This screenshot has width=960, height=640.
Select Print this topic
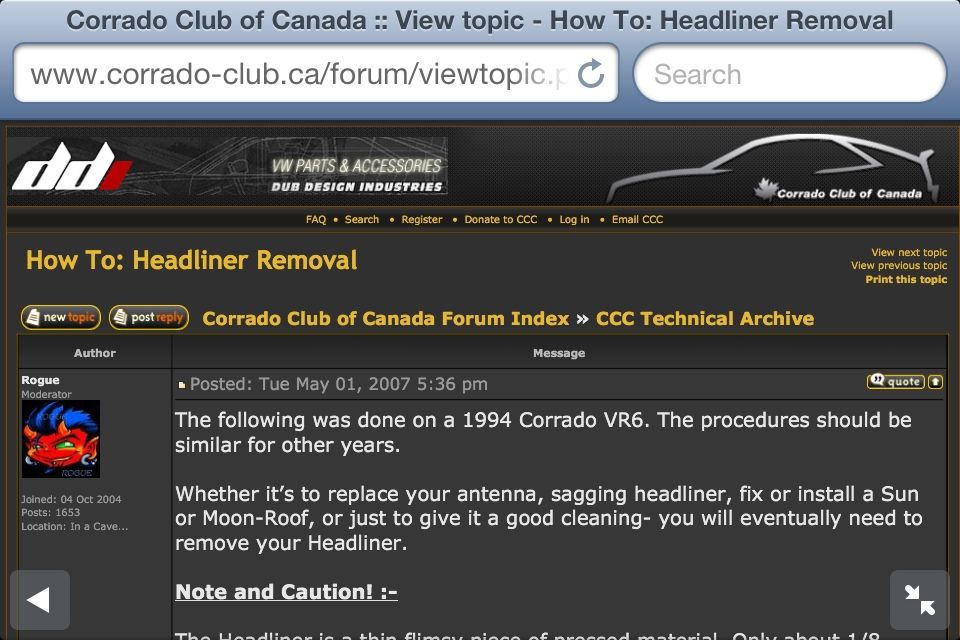(906, 280)
